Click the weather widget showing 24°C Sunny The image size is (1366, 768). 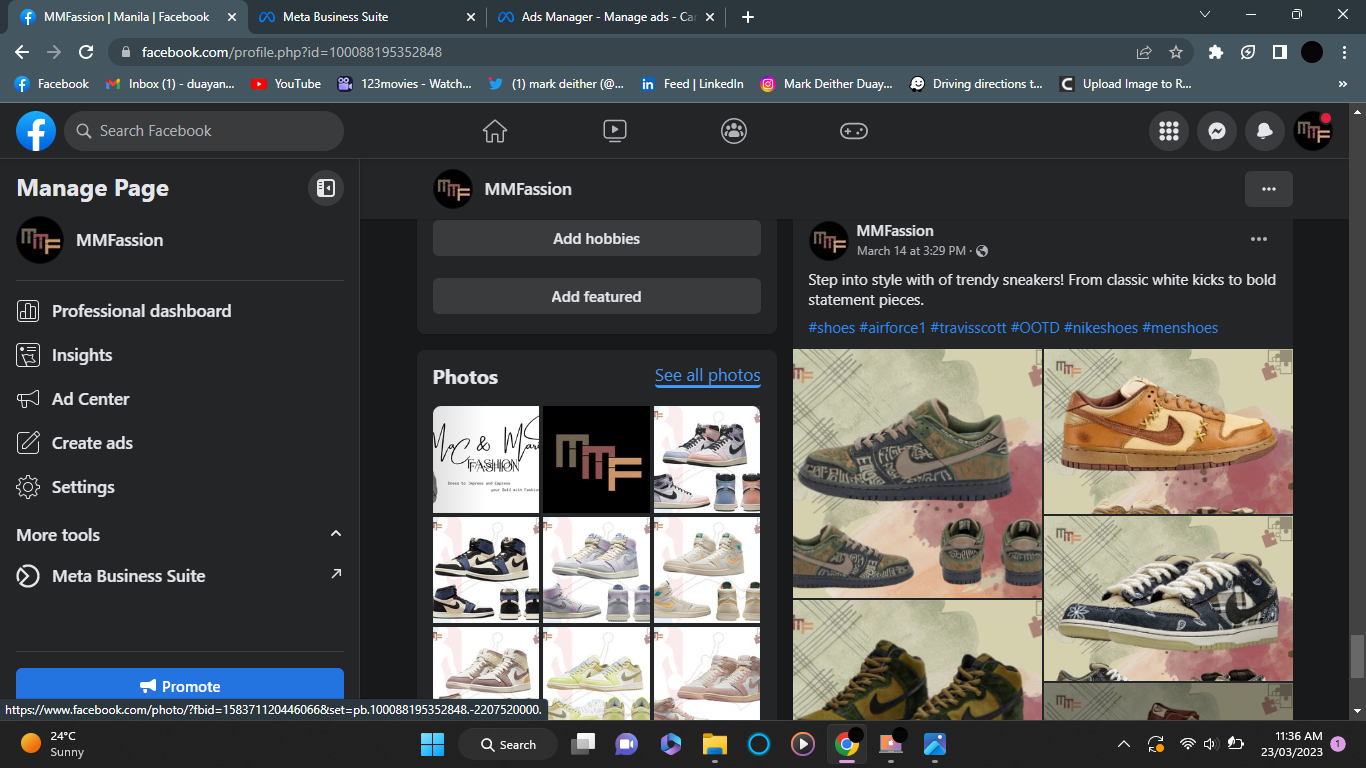tap(53, 744)
